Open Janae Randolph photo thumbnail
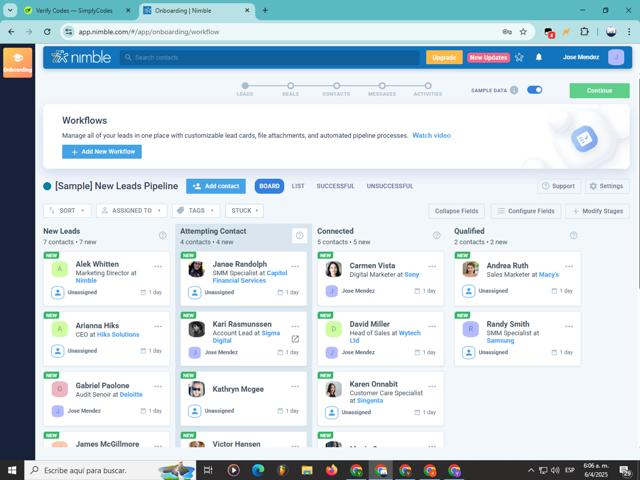This screenshot has height=480, width=640. (196, 269)
